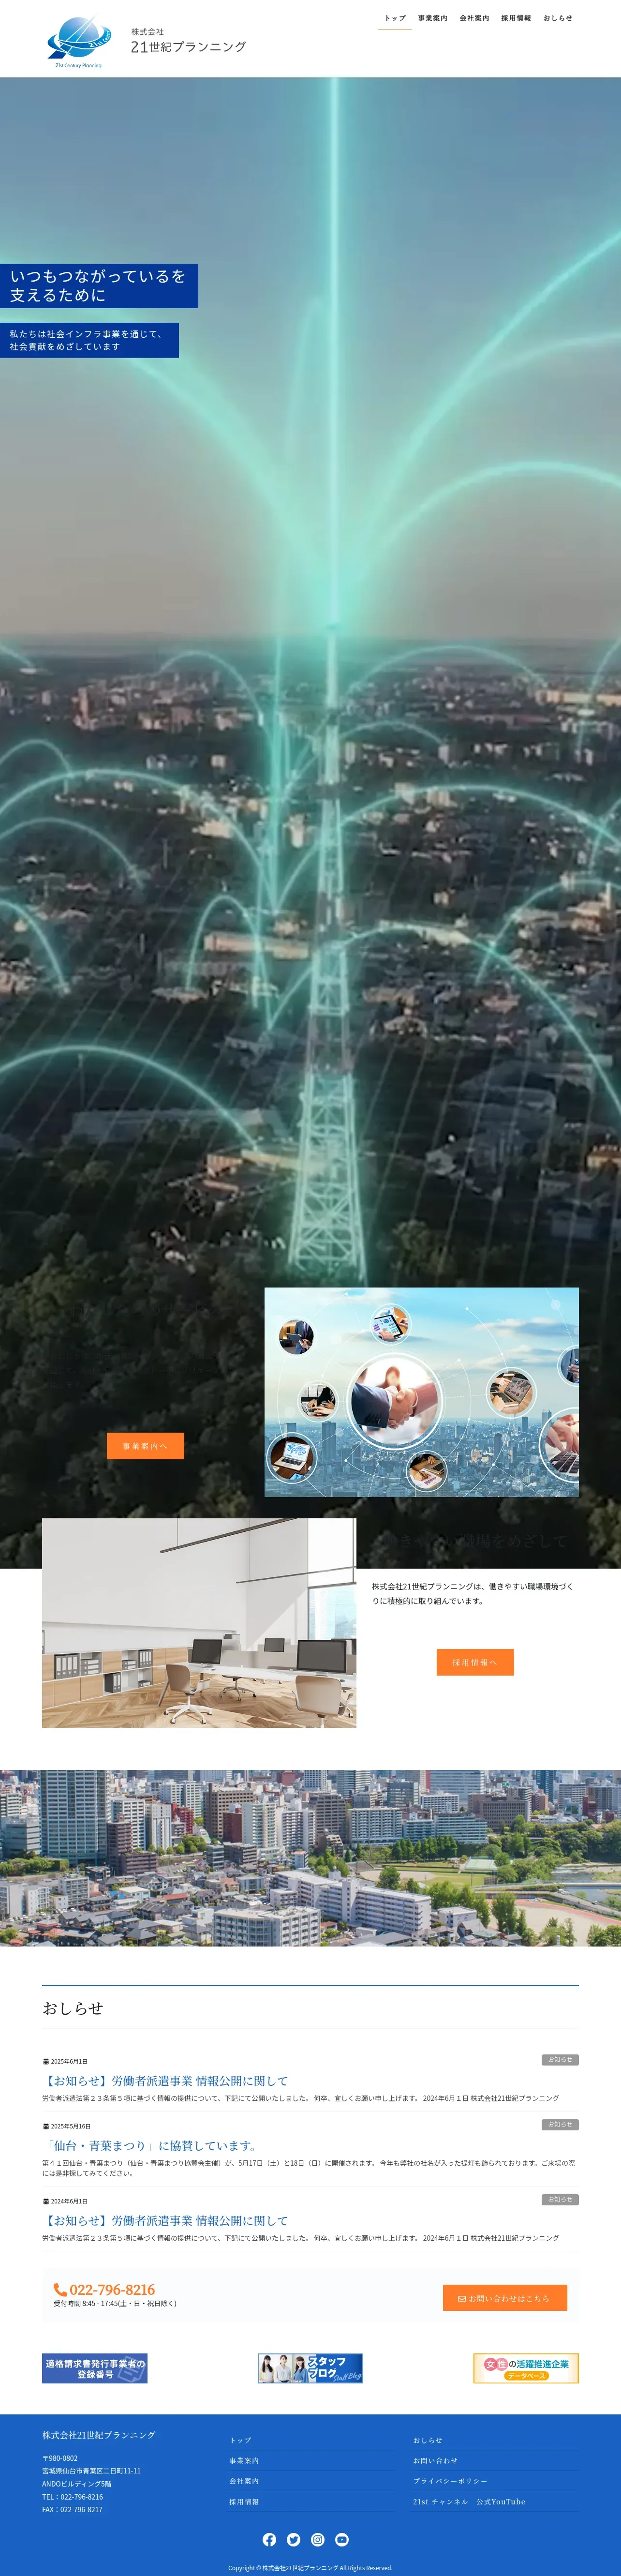Open the トップ menu item in header

point(395,18)
